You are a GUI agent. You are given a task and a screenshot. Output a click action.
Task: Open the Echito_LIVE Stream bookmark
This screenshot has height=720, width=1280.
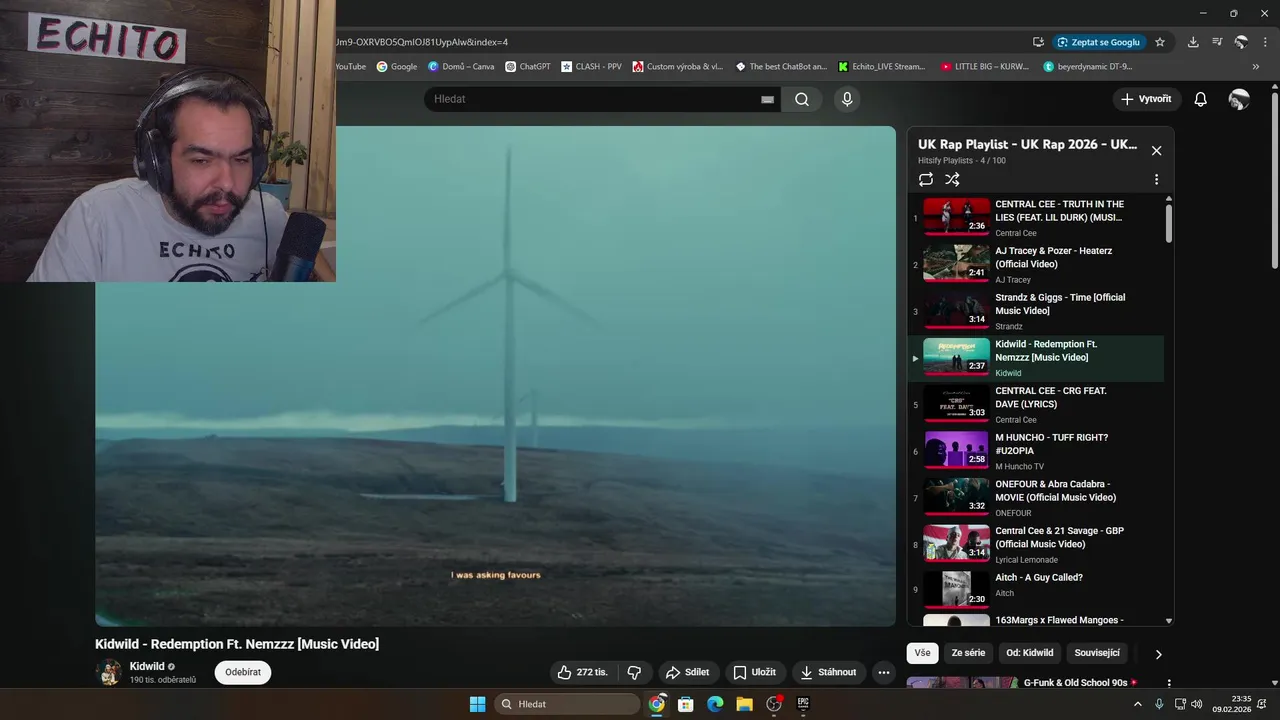pyautogui.click(x=882, y=67)
